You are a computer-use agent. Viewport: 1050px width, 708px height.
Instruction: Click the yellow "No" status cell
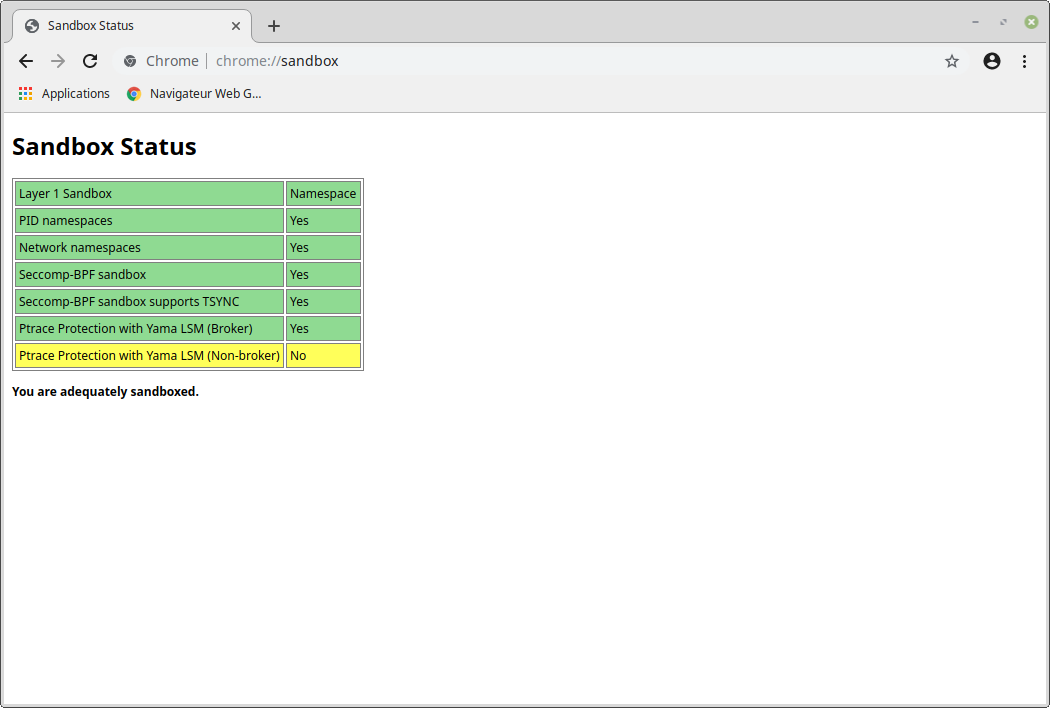coord(323,356)
